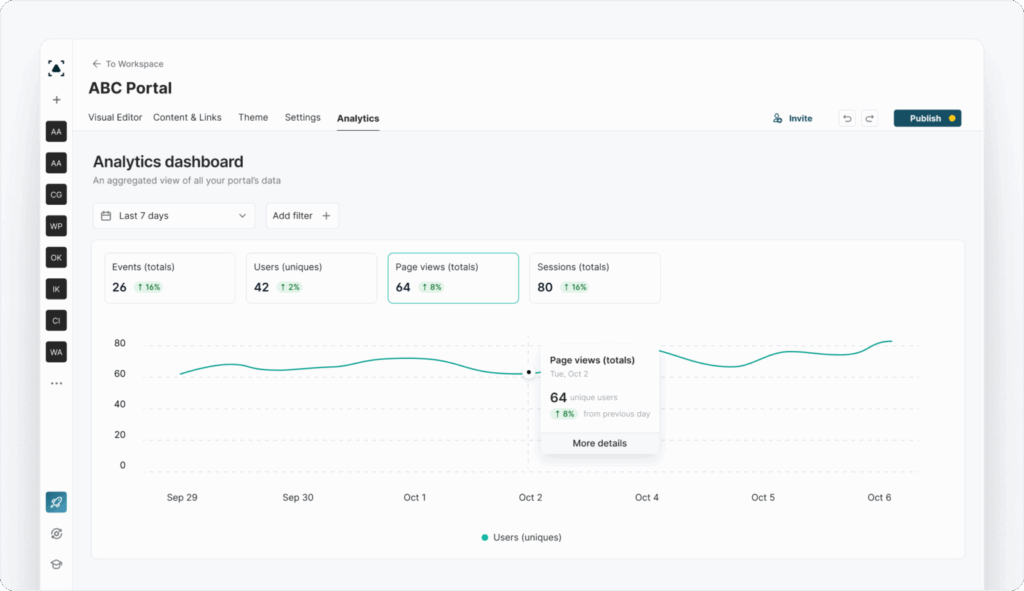Click the app logo icon in sidebar
This screenshot has height=591, width=1024.
click(56, 68)
